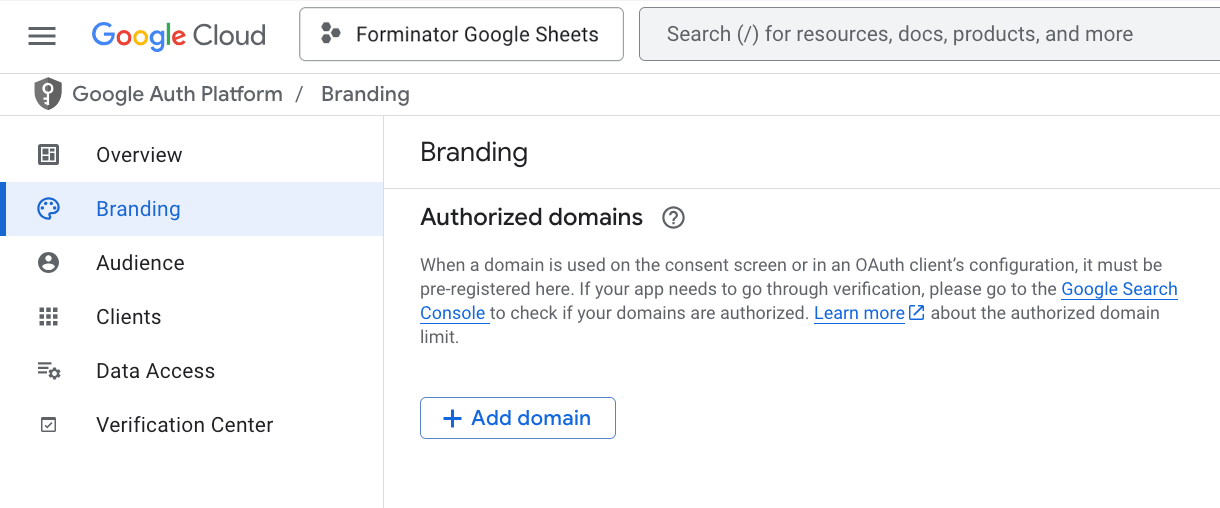
Task: Open the hamburger navigation menu
Action: (42, 36)
